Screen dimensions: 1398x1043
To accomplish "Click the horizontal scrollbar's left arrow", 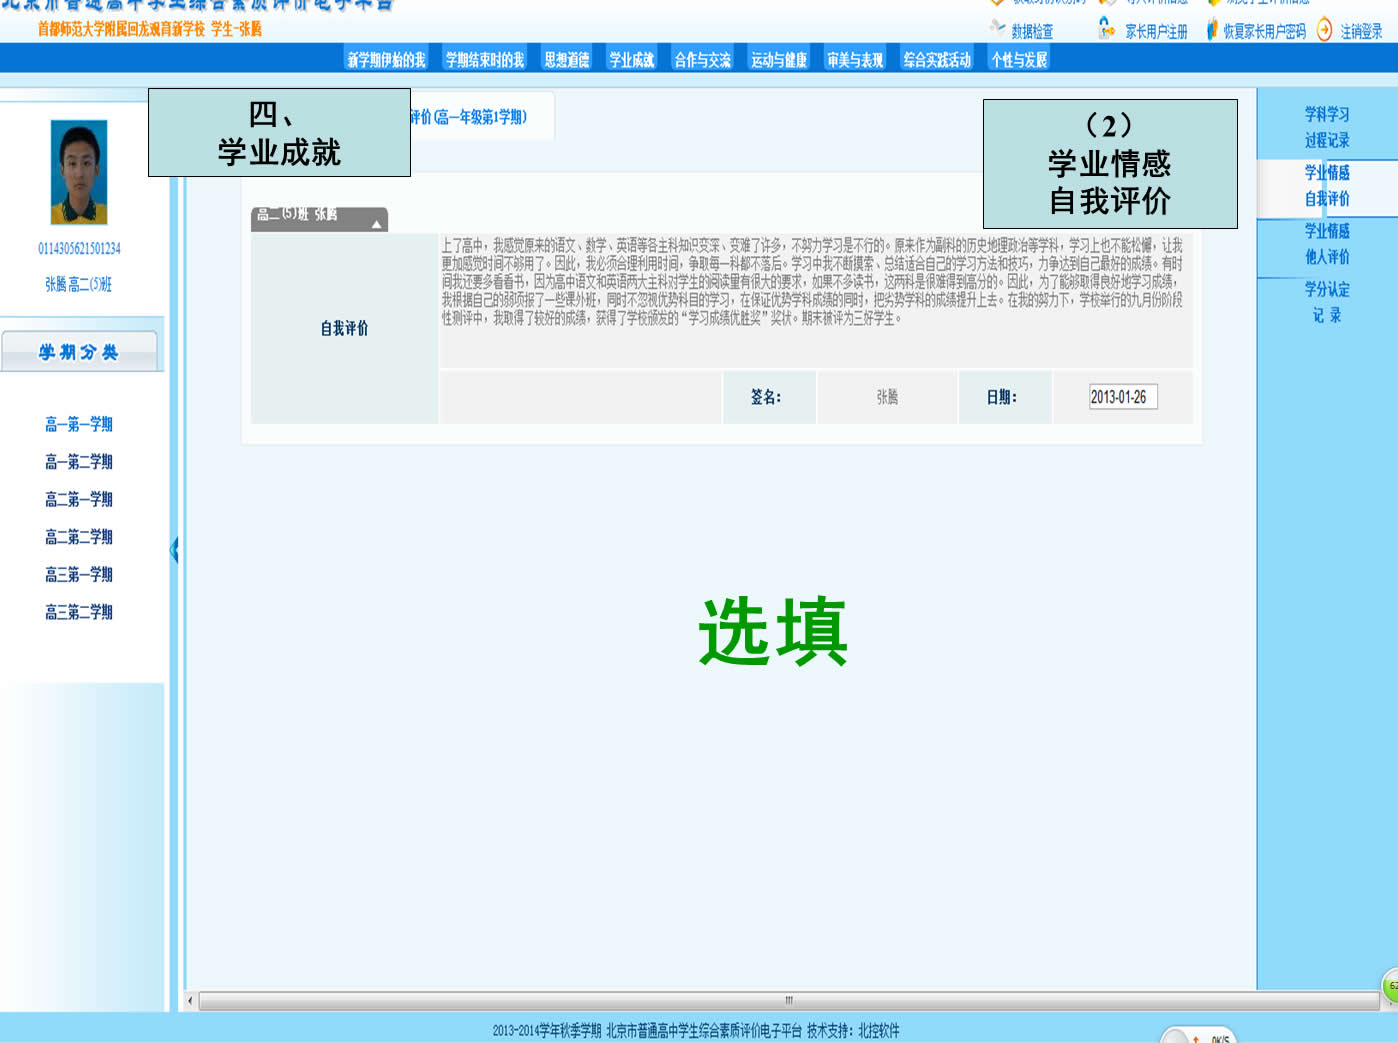I will (x=190, y=1000).
